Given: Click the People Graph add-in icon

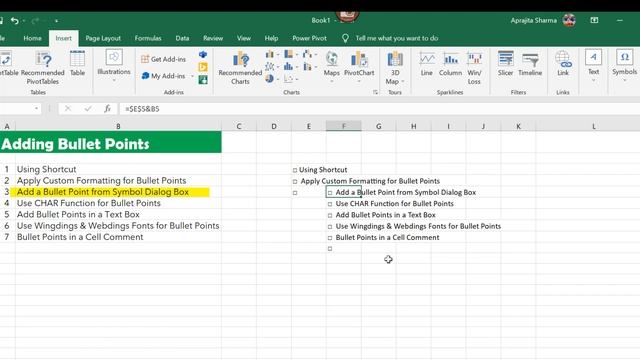Looking at the screenshot, I should coord(203,80).
